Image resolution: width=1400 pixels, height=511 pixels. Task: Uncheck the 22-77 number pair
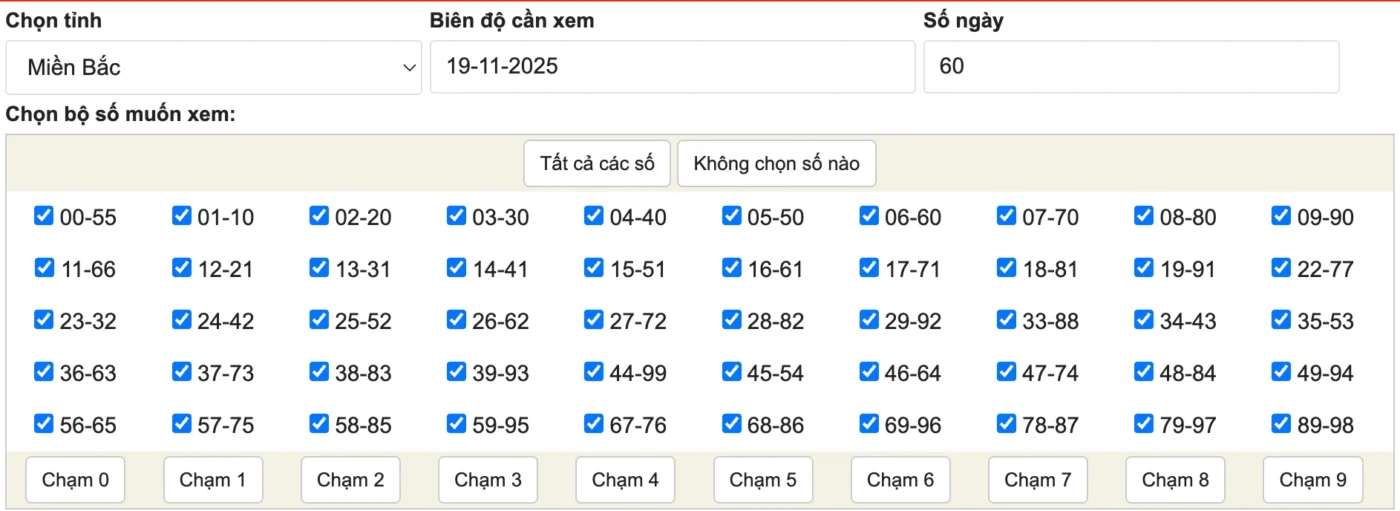coord(1281,268)
